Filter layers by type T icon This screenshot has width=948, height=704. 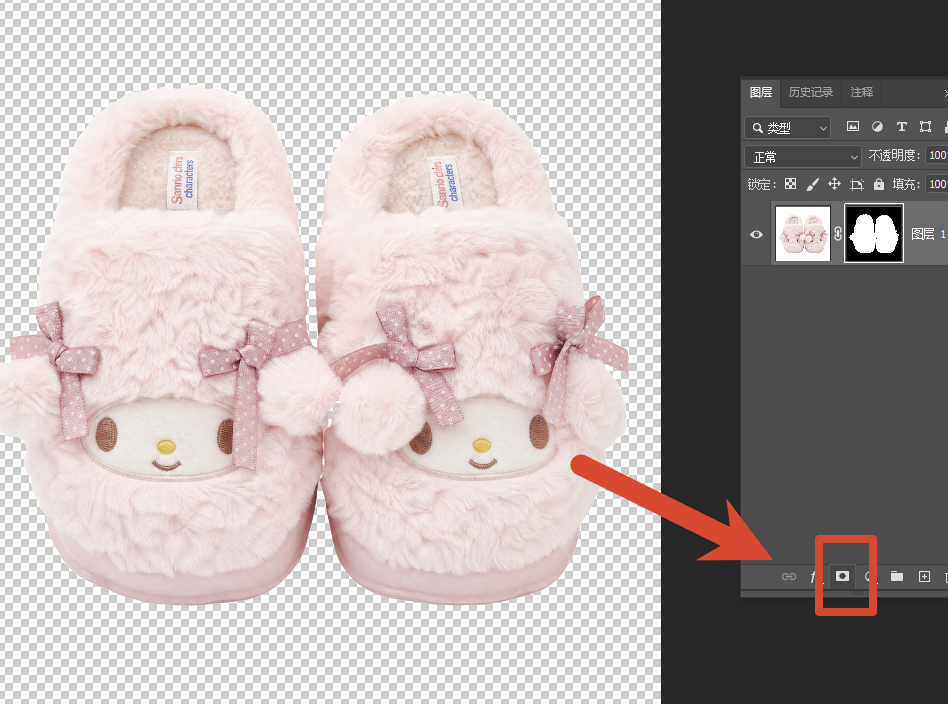(x=901, y=126)
